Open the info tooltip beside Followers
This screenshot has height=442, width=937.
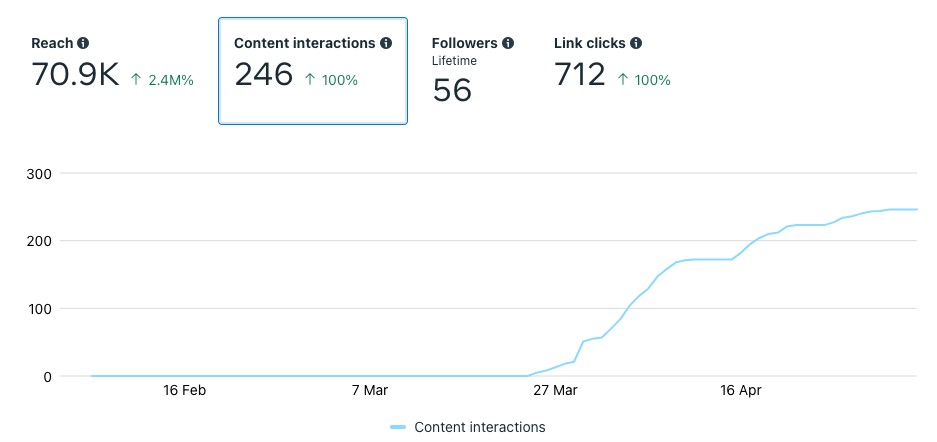coord(508,44)
